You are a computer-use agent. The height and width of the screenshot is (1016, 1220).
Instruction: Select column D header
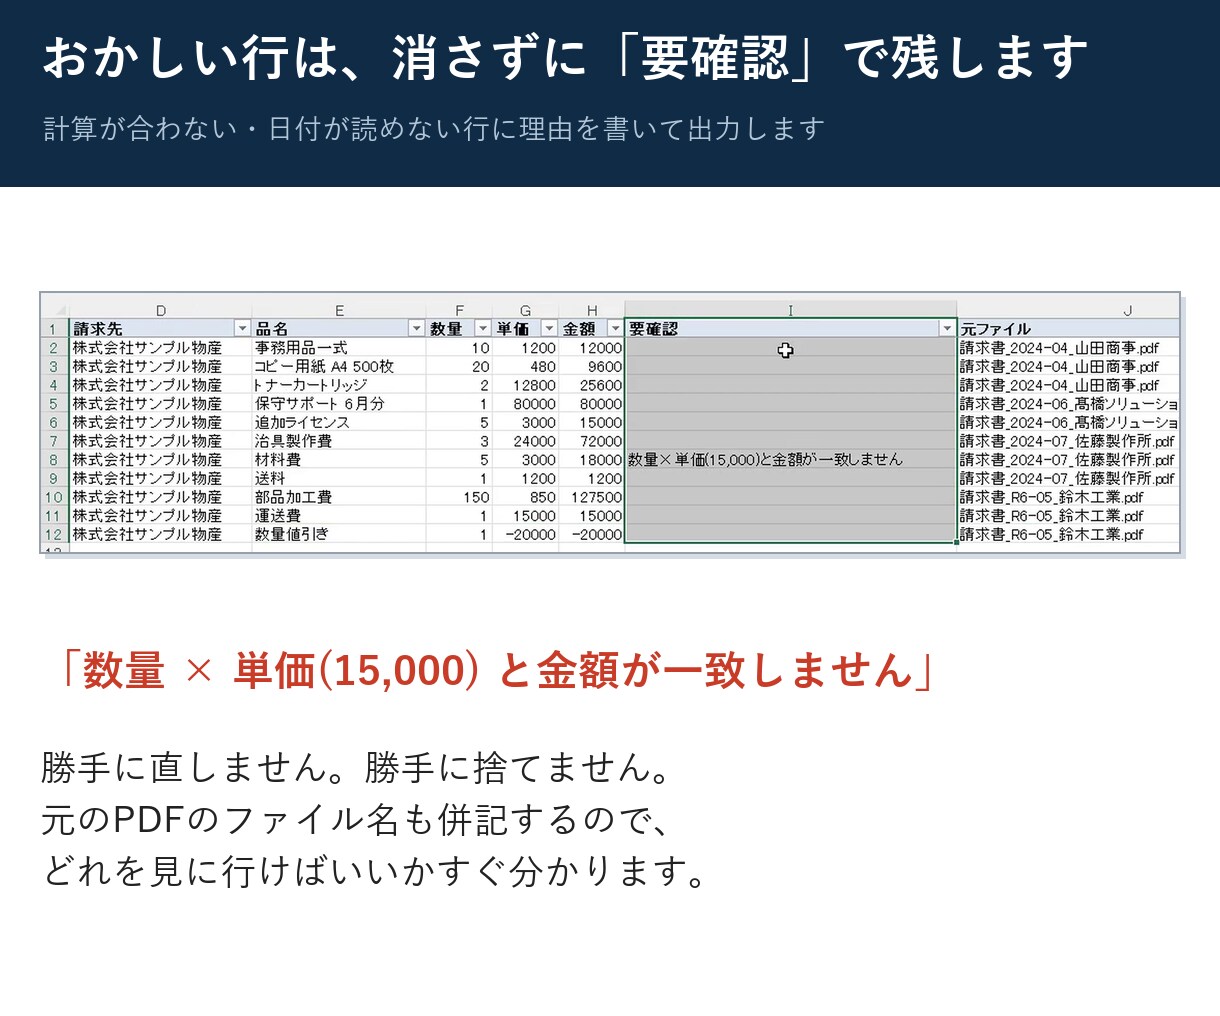click(x=160, y=310)
